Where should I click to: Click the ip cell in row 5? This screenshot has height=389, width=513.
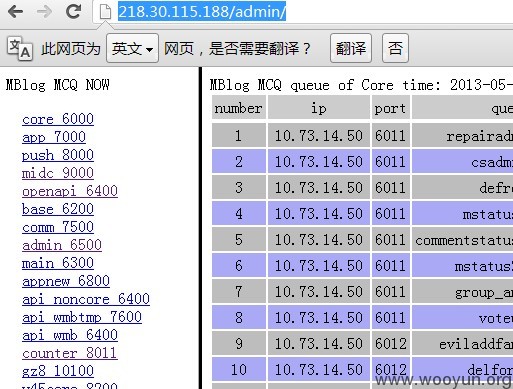click(x=319, y=239)
